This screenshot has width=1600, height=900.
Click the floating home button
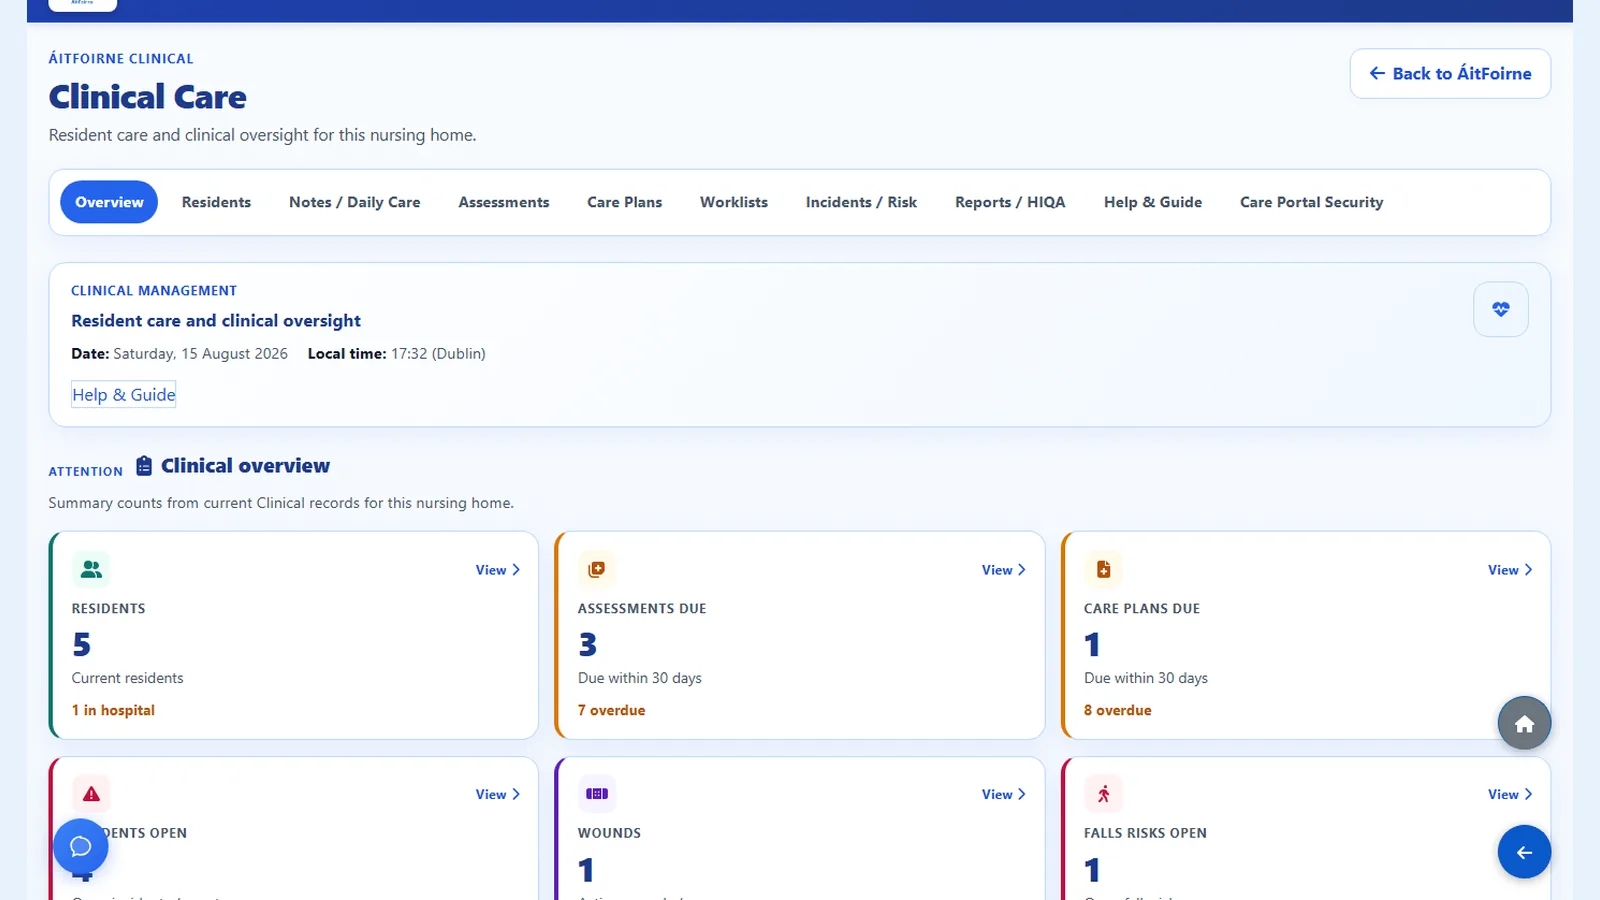point(1524,723)
